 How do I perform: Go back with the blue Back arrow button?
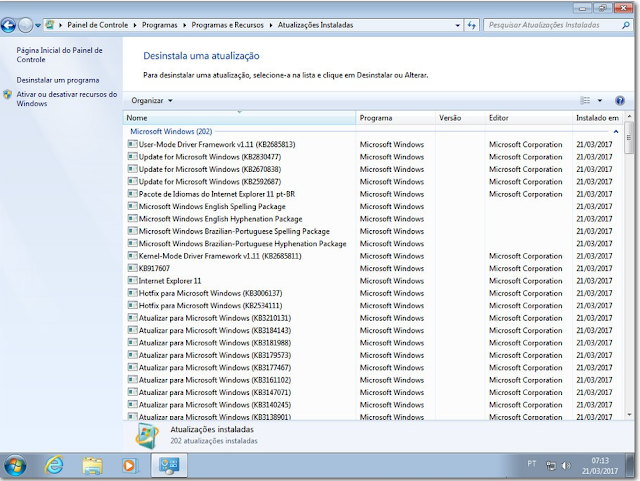(x=8, y=25)
